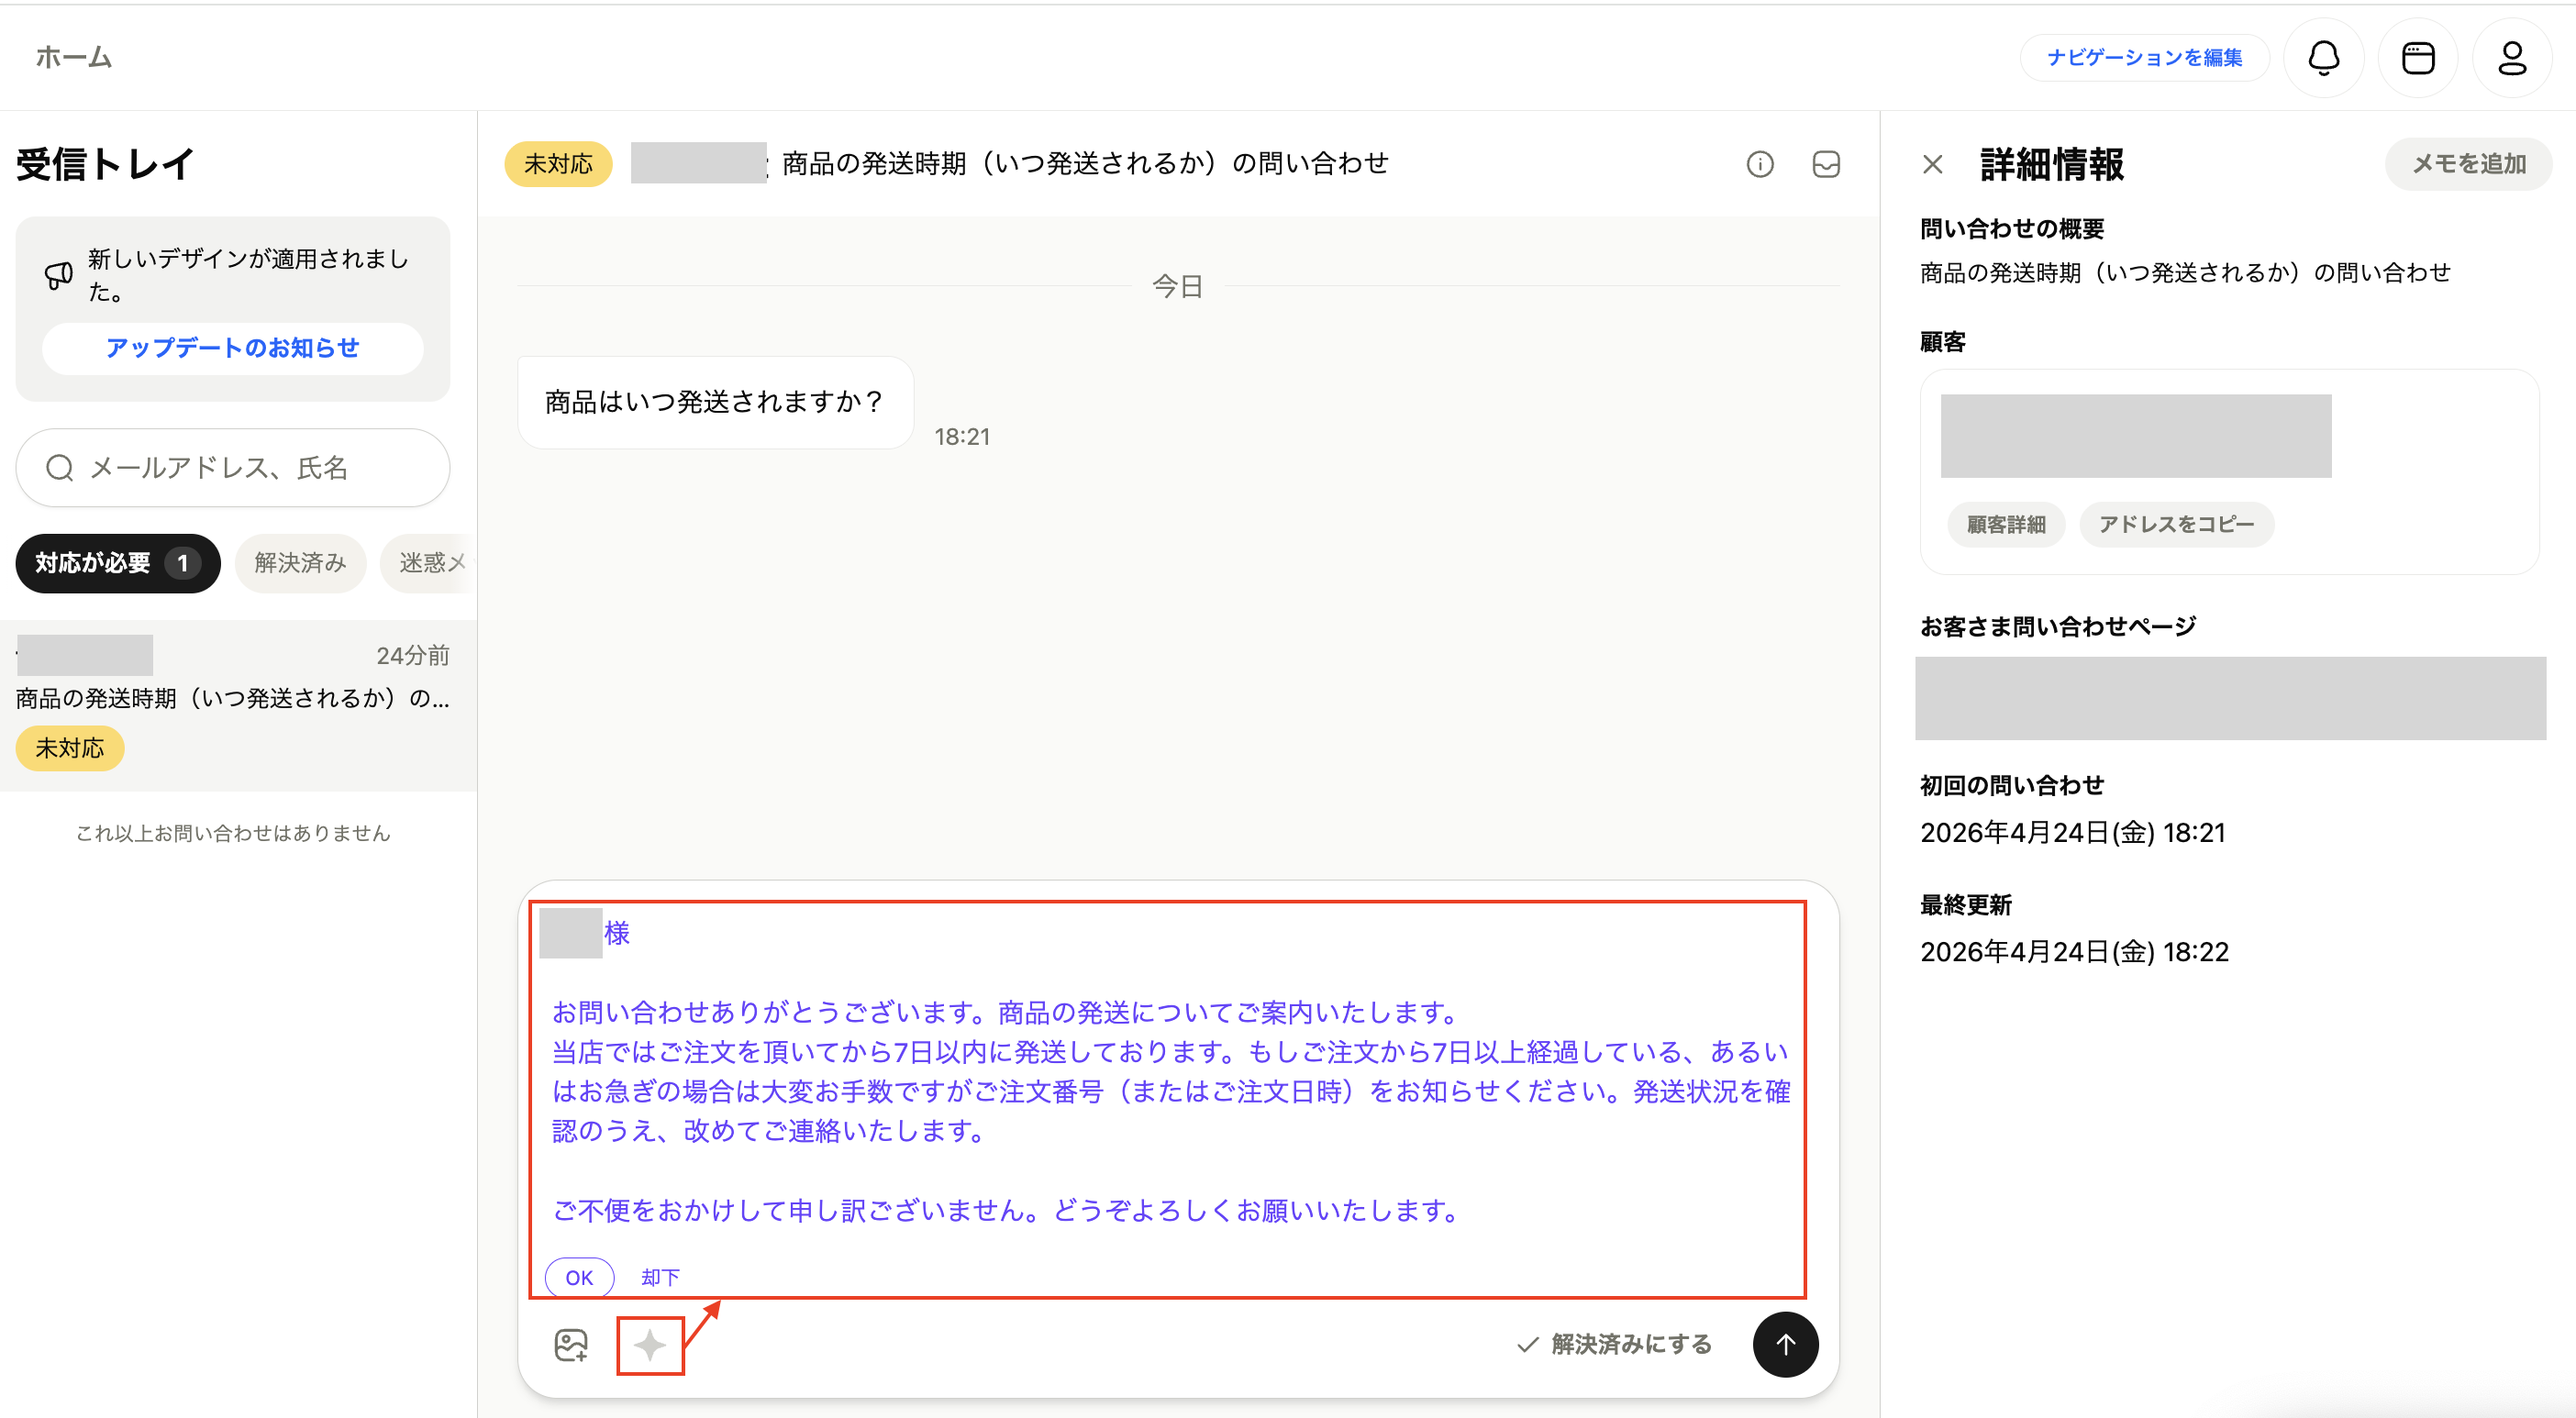The image size is (2576, 1418).
Task: Select the 対応が必要 tab
Action: click(x=118, y=563)
